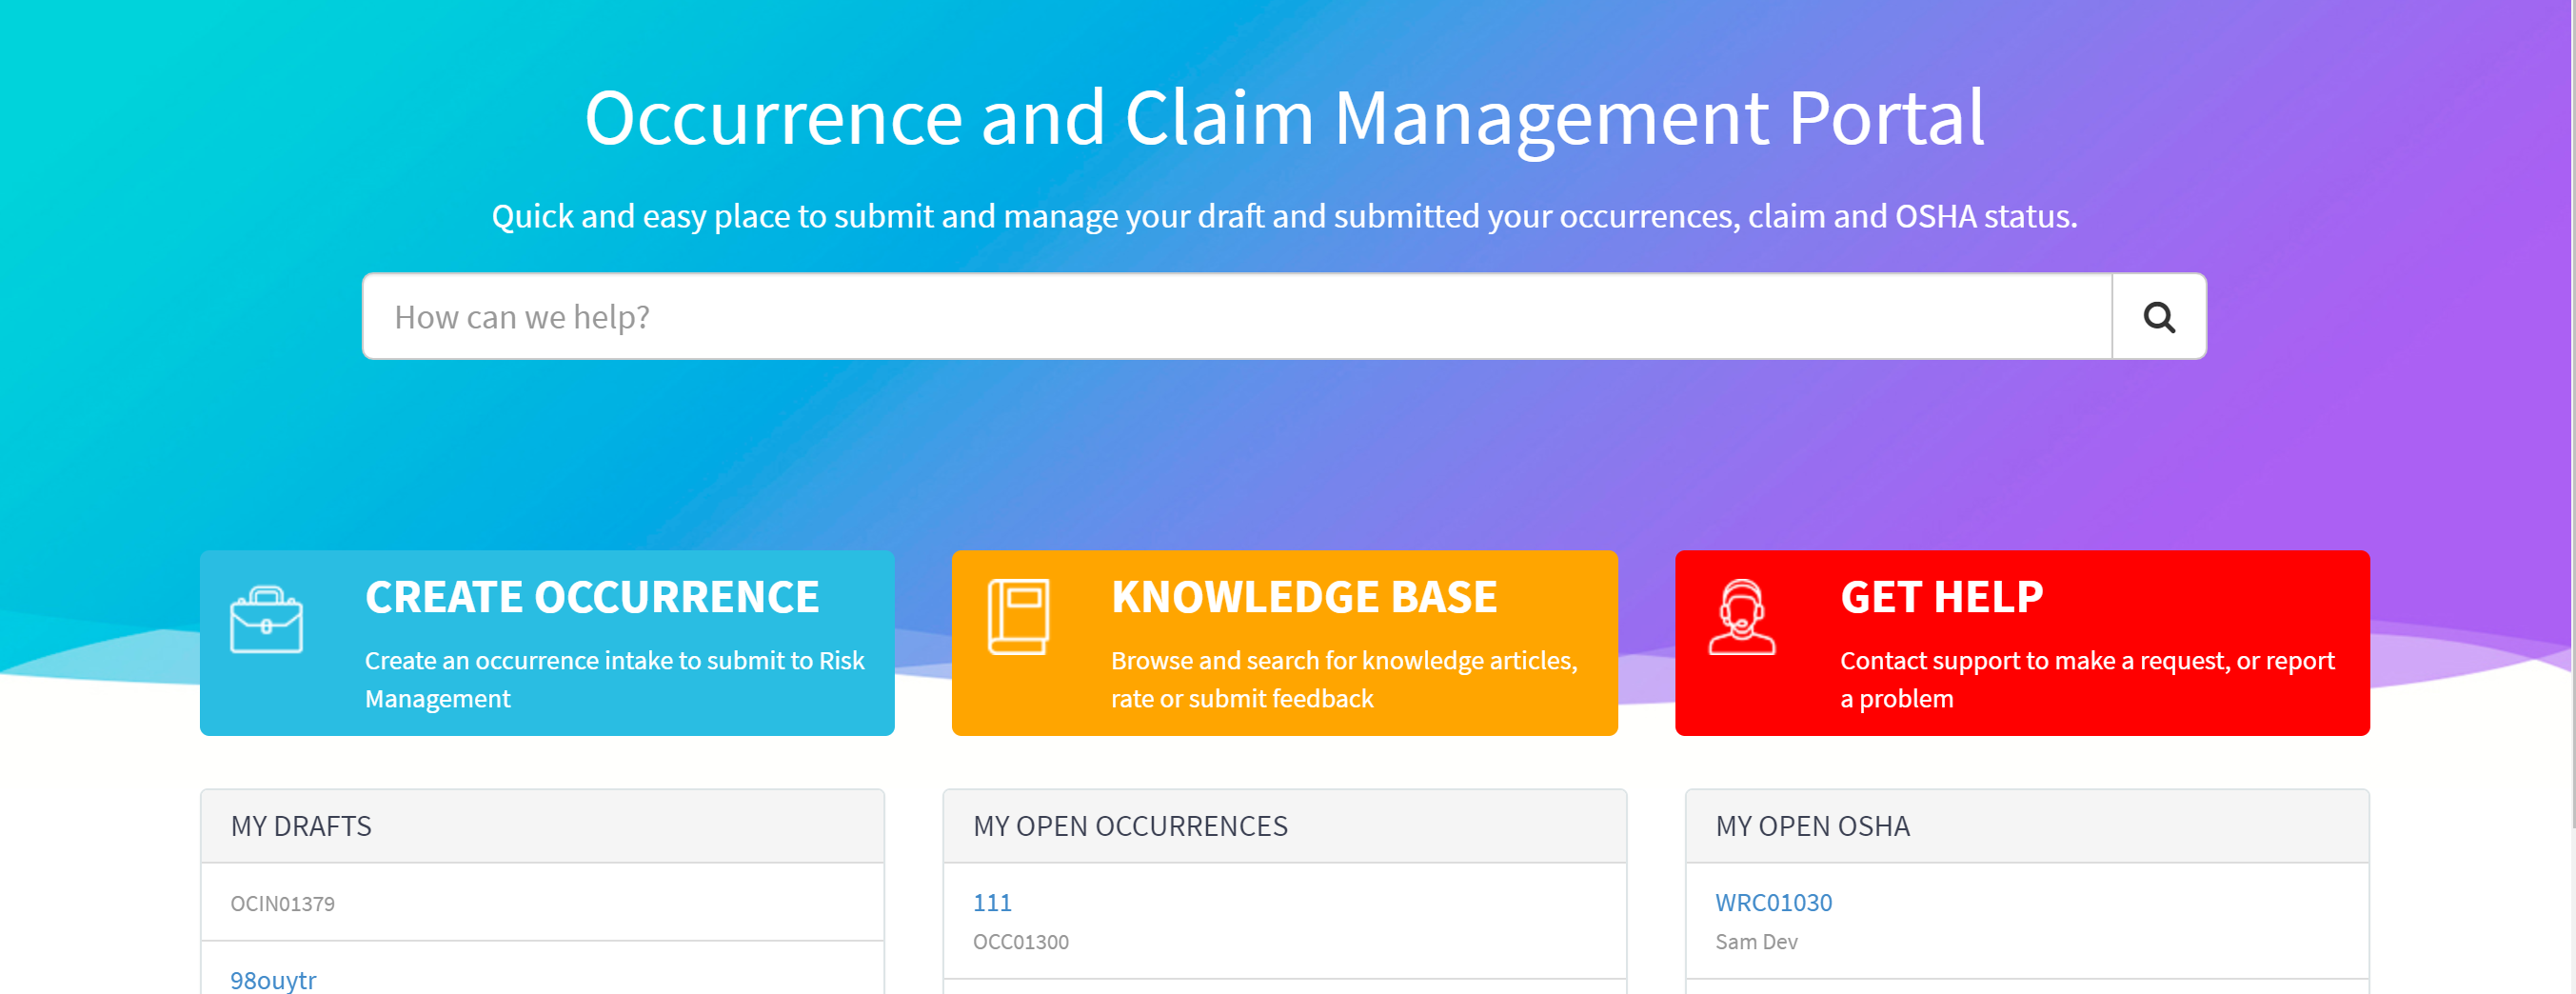This screenshot has height=994, width=2576.
Task: Open the CREATE OCCURRENCE tile
Action: [547, 643]
